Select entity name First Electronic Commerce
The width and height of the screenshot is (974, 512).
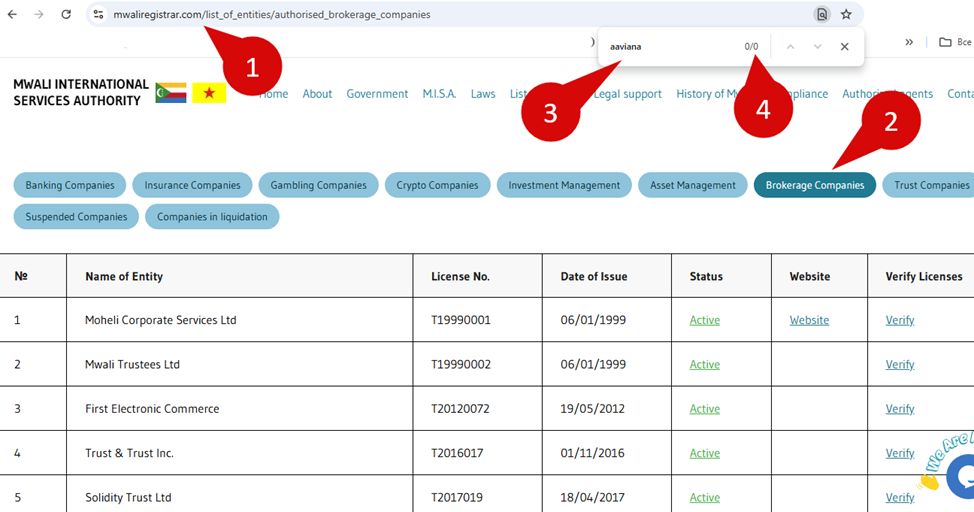[152, 409]
